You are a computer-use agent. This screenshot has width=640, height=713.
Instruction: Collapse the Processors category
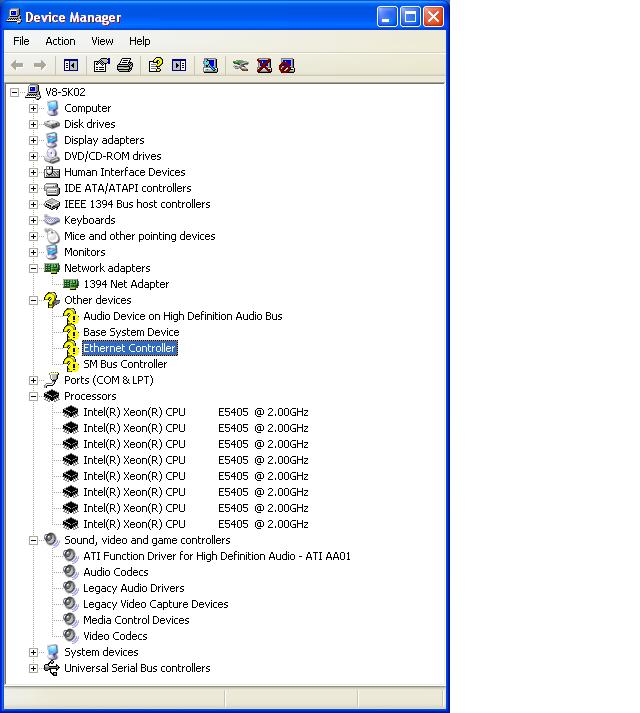33,396
